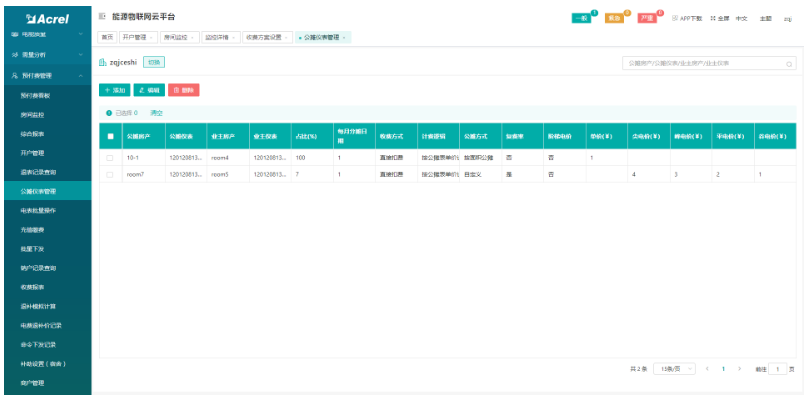Viewport: 804px width, 396px height.
Task: Close the 房间监控 tab with its x
Action: tap(192, 37)
